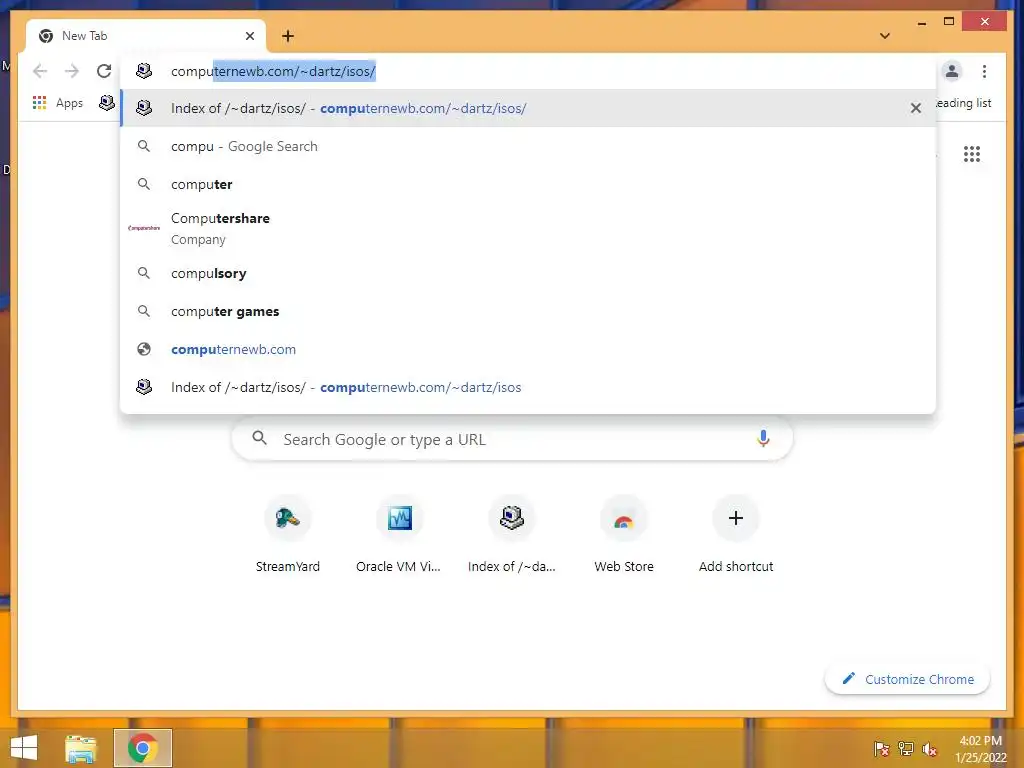Open the Windows Start menu
This screenshot has width=1024, height=768.
tap(24, 748)
